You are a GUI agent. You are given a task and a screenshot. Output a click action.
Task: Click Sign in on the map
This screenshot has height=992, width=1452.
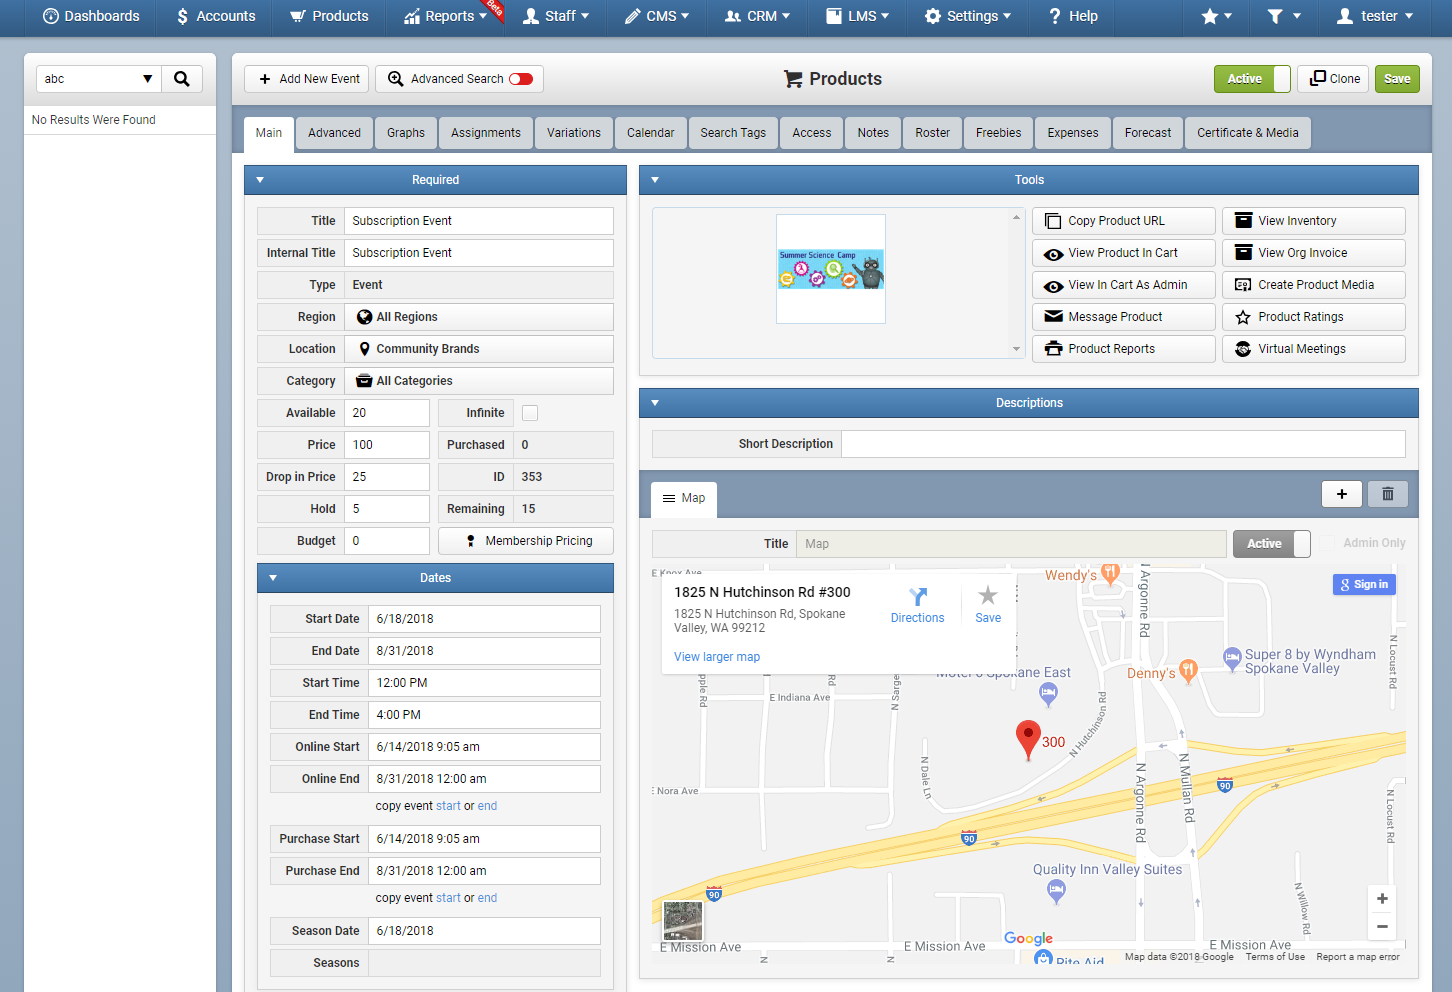(x=1364, y=585)
